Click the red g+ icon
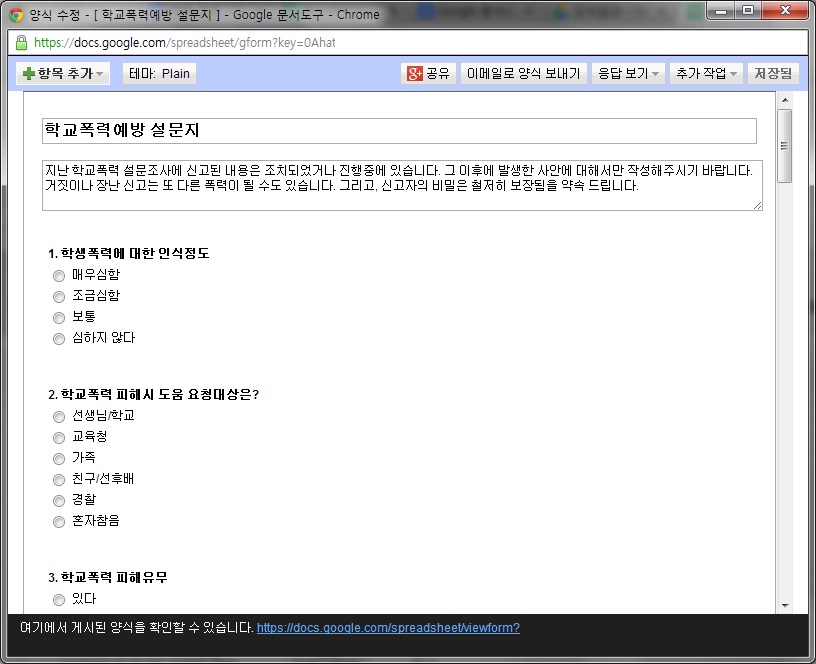 [414, 73]
